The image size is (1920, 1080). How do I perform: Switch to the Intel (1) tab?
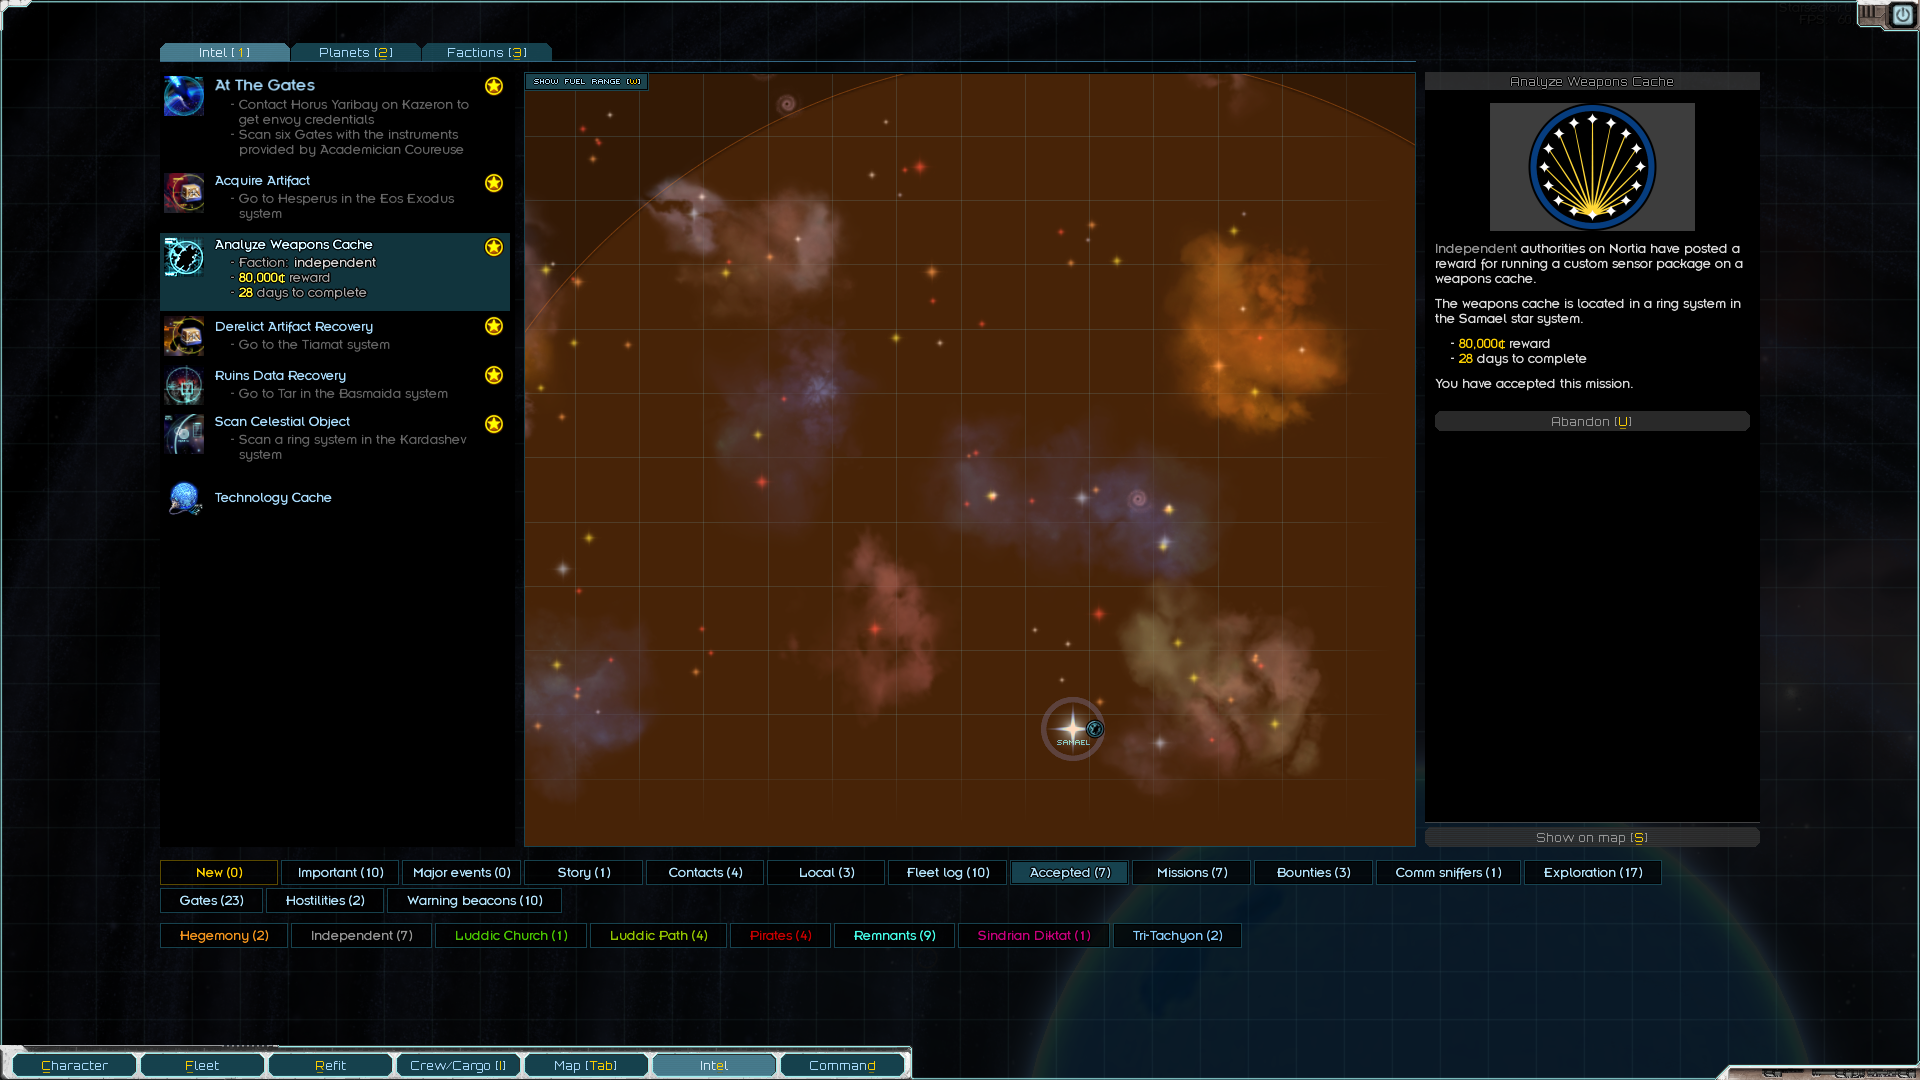[225, 52]
